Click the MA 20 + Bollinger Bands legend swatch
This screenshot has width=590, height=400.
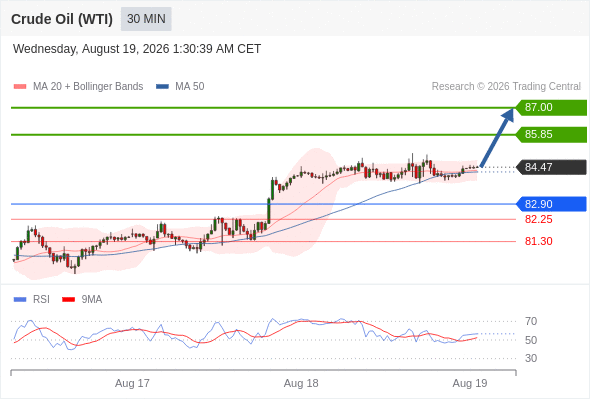coord(20,87)
